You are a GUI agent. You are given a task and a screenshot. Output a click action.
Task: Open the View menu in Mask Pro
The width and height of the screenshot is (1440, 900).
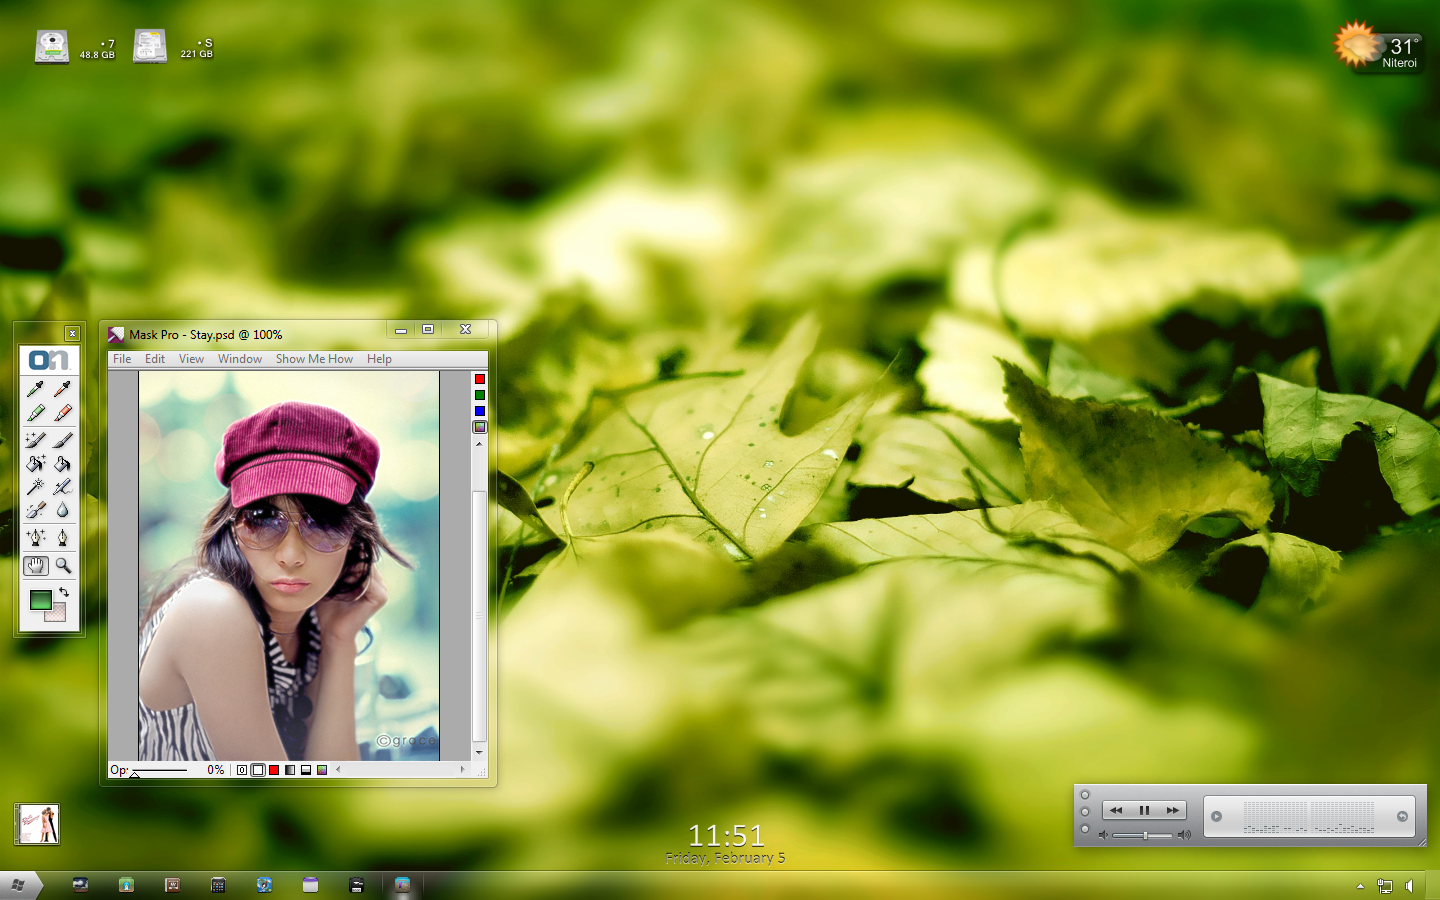click(x=191, y=359)
